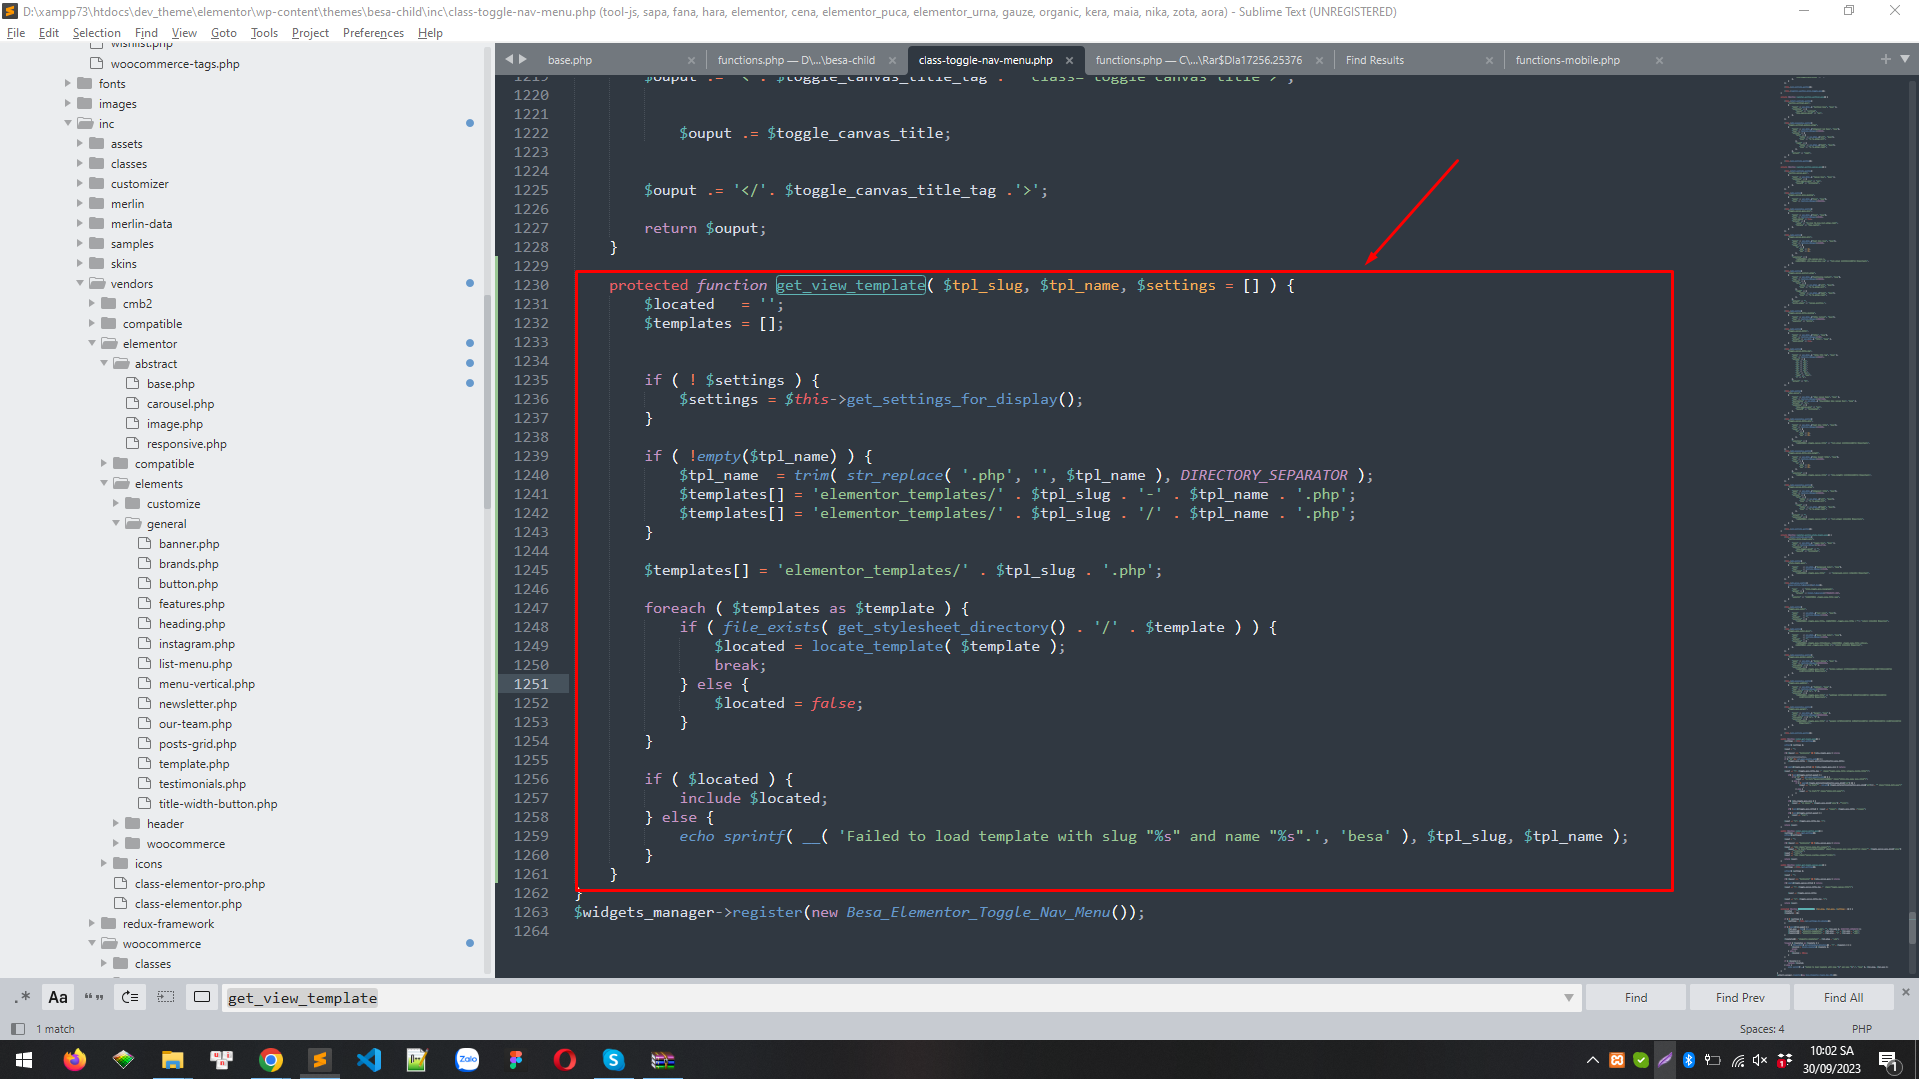This screenshot has height=1079, width=1919.
Task: Click the find input field containing get_view_template
Action: 890,998
